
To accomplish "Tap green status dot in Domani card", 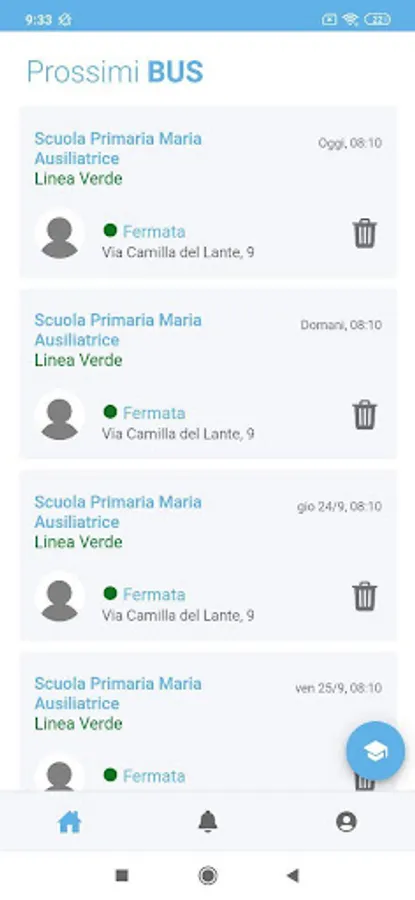I will (110, 412).
